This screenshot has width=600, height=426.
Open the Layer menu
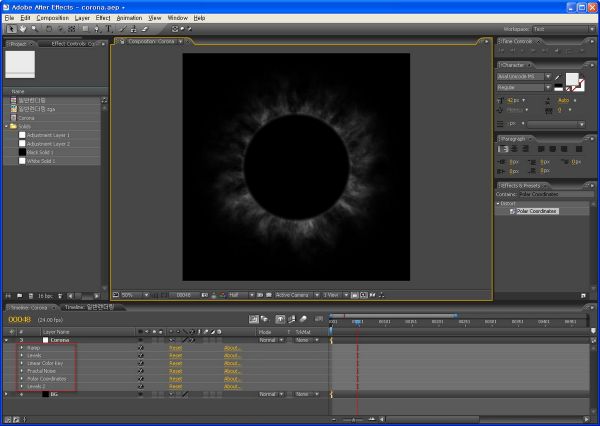pyautogui.click(x=82, y=18)
